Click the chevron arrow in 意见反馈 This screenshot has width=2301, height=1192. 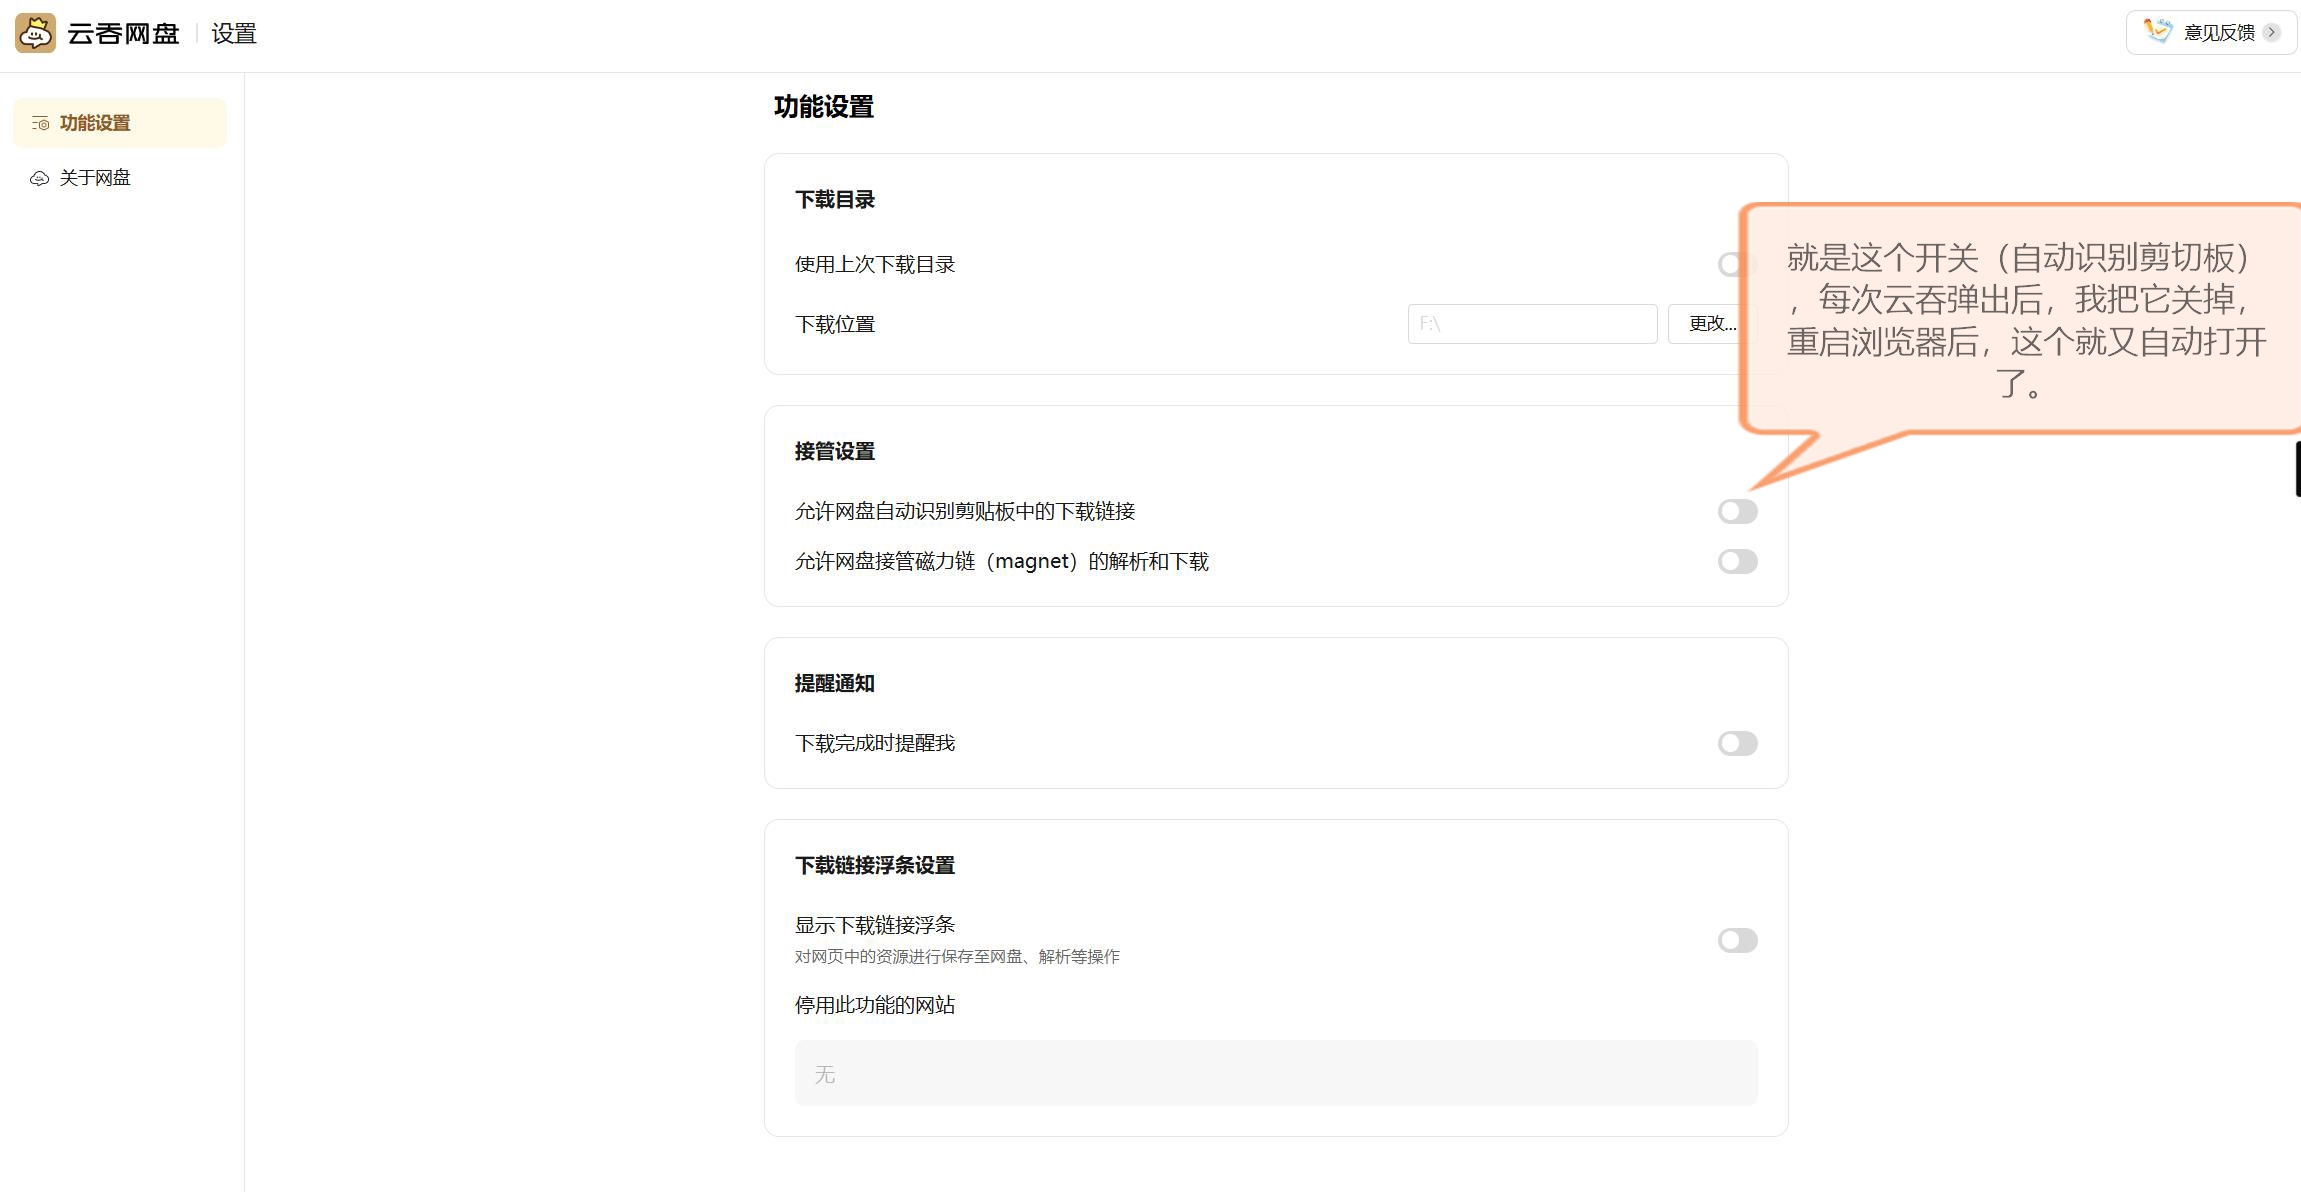click(x=2272, y=32)
